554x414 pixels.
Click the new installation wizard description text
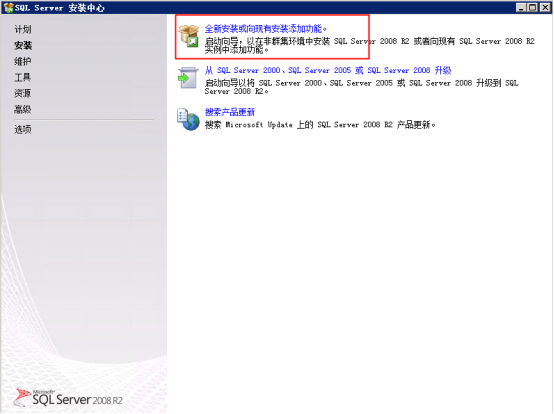[370, 45]
